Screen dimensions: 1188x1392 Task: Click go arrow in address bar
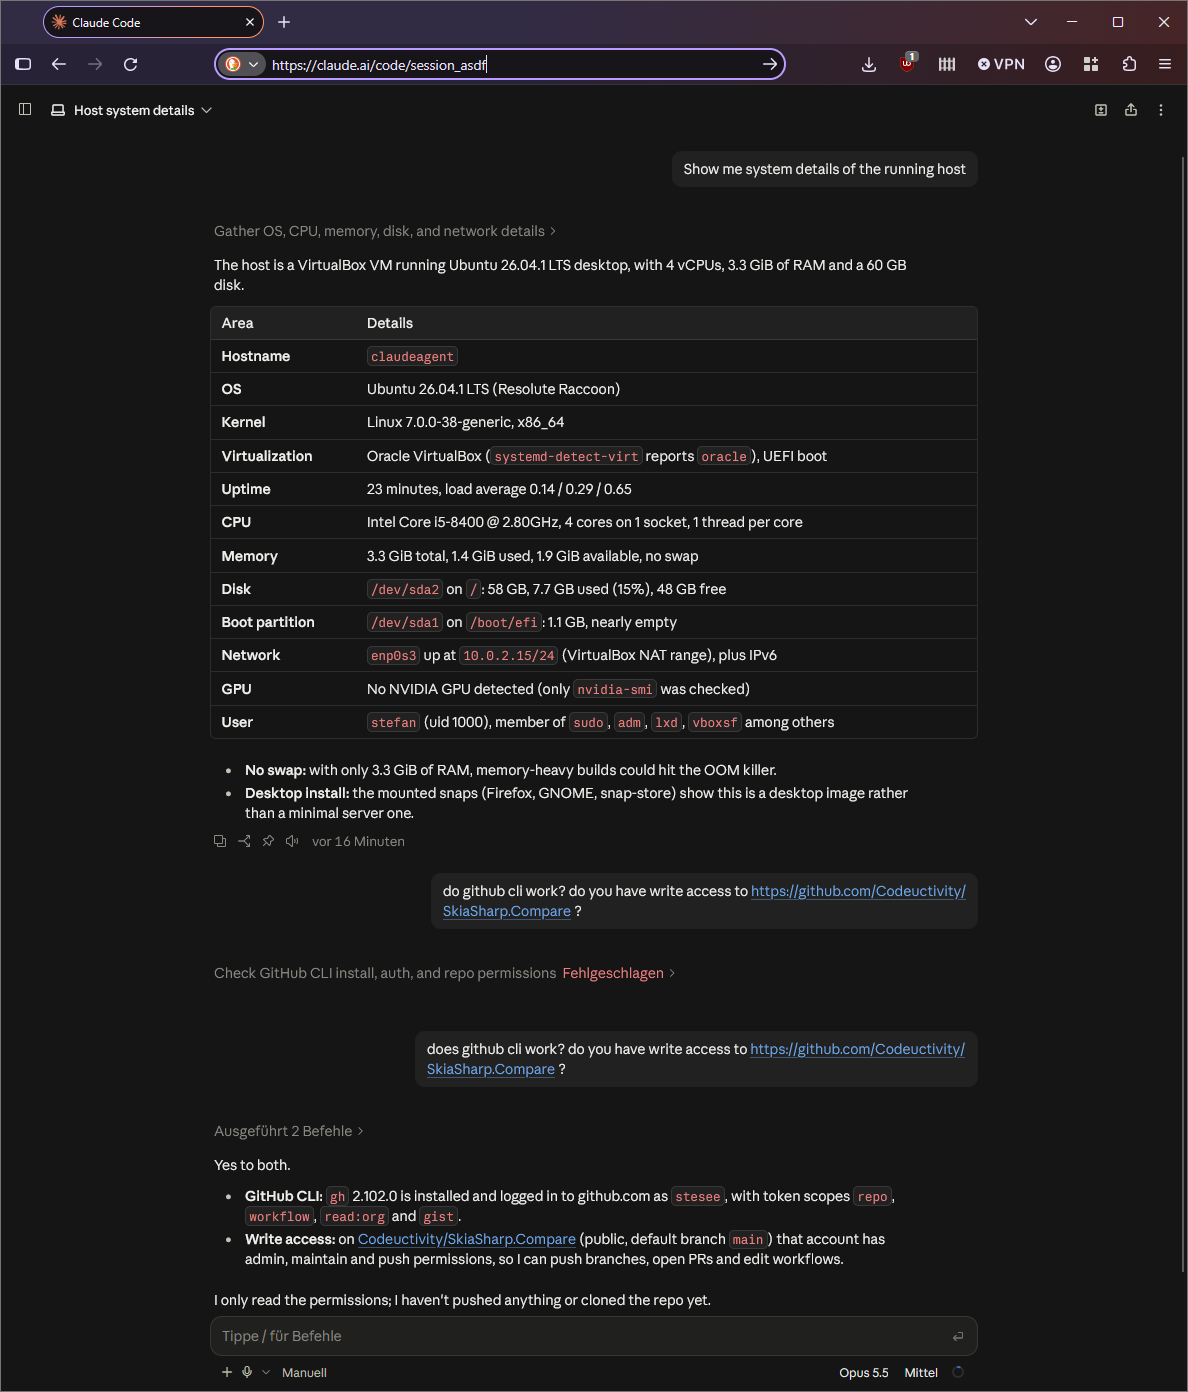pyautogui.click(x=770, y=64)
